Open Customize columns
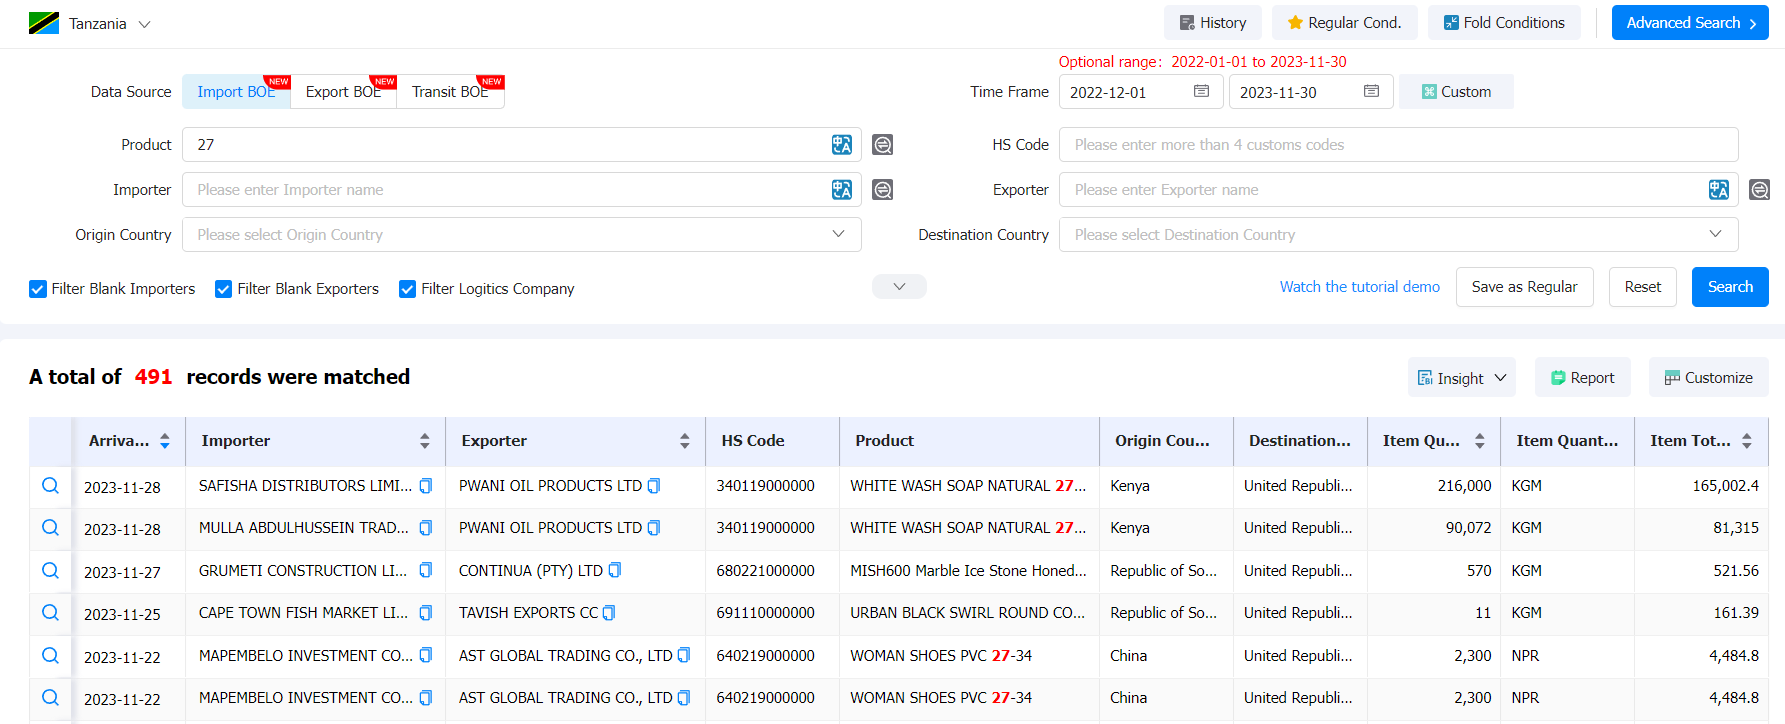This screenshot has height=724, width=1785. 1708,378
